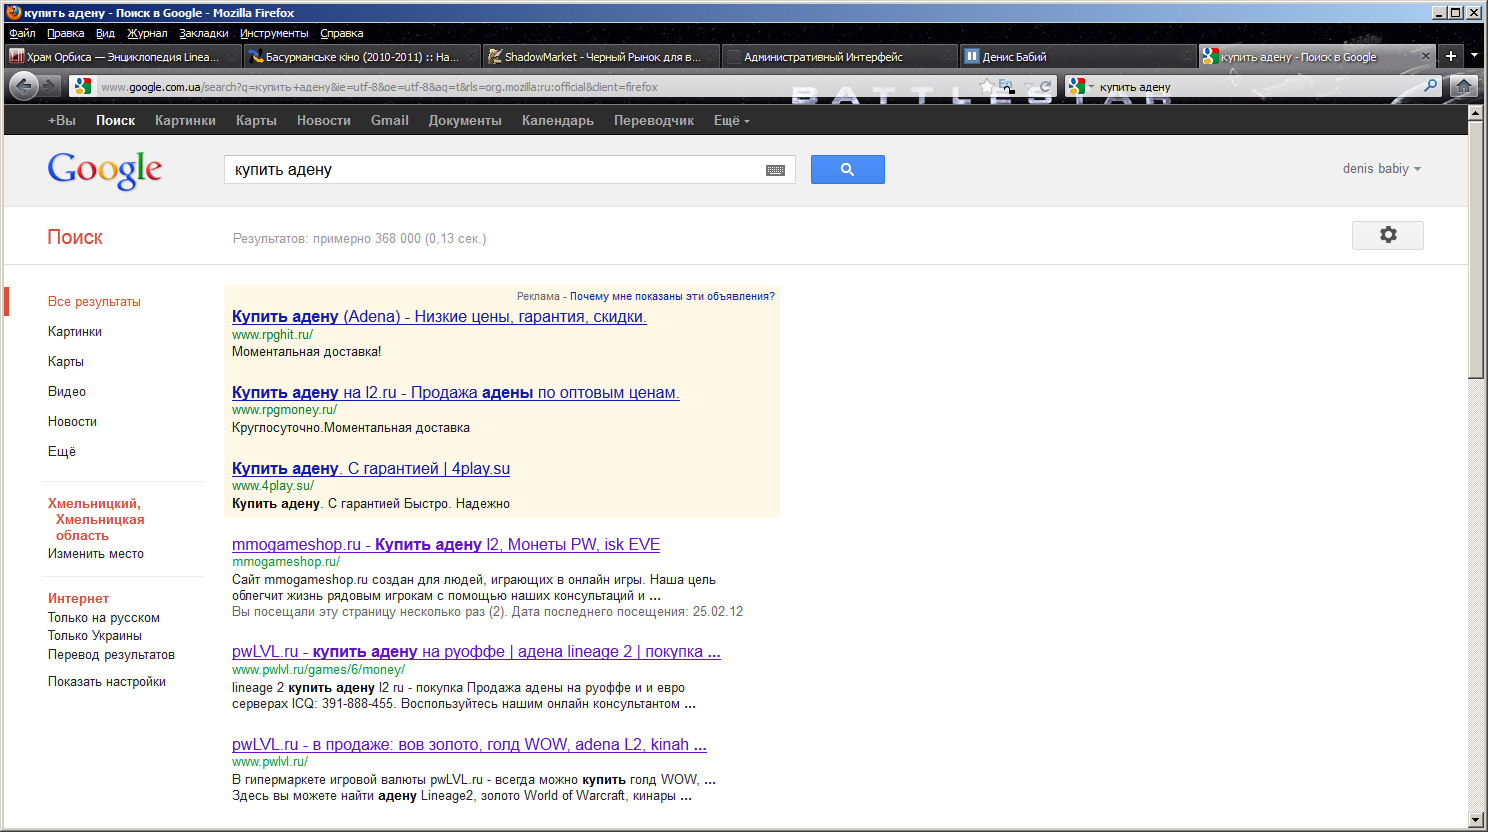Switch to the Административный Интерфейс tab
This screenshot has width=1488, height=832.
pyautogui.click(x=839, y=57)
